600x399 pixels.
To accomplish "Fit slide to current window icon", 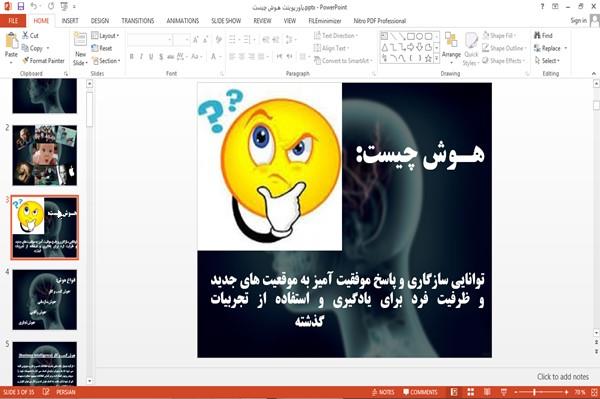I will point(594,392).
